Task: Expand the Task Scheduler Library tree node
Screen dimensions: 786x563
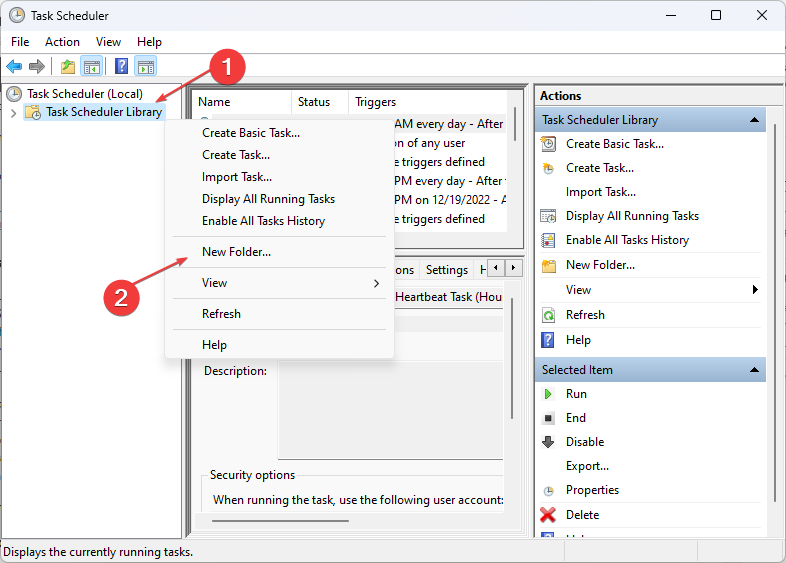Action: click(14, 113)
